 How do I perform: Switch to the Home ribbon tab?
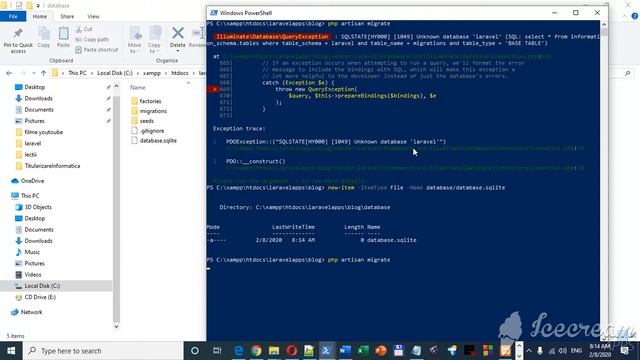pyautogui.click(x=40, y=16)
